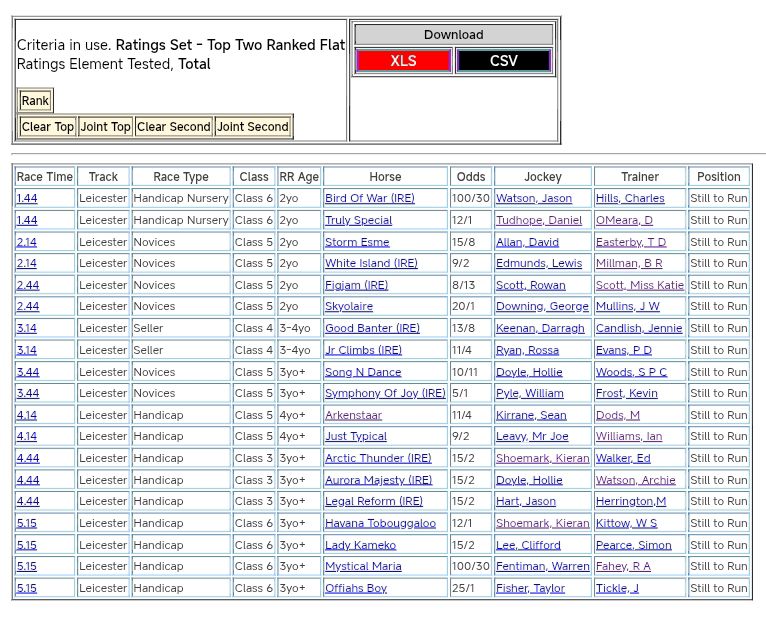Screen dimensions: 766x620
Task: Download ratings as XLS file
Action: tap(403, 61)
